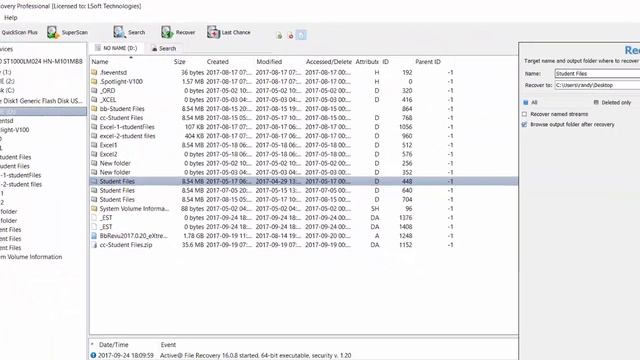Switch to the Search tab
The width and height of the screenshot is (640, 360).
pos(164,48)
